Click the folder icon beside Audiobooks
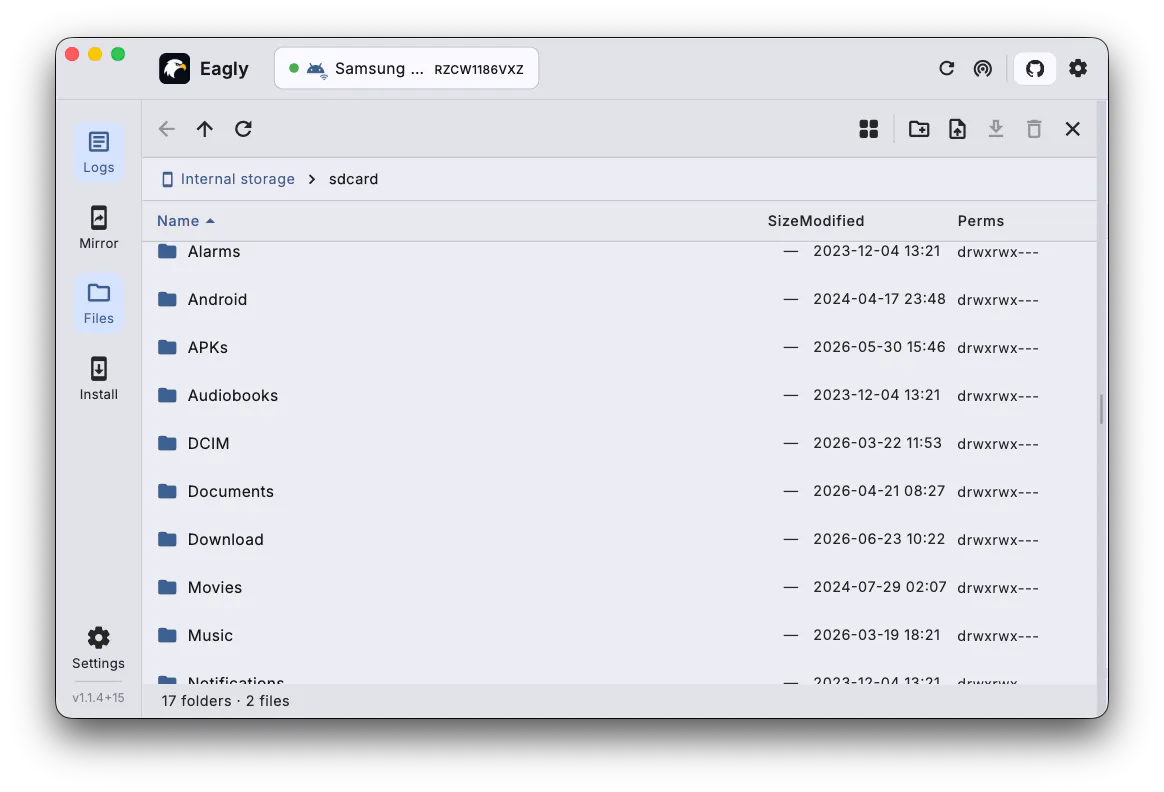Screen dimensions: 1164x792 pos(168,395)
